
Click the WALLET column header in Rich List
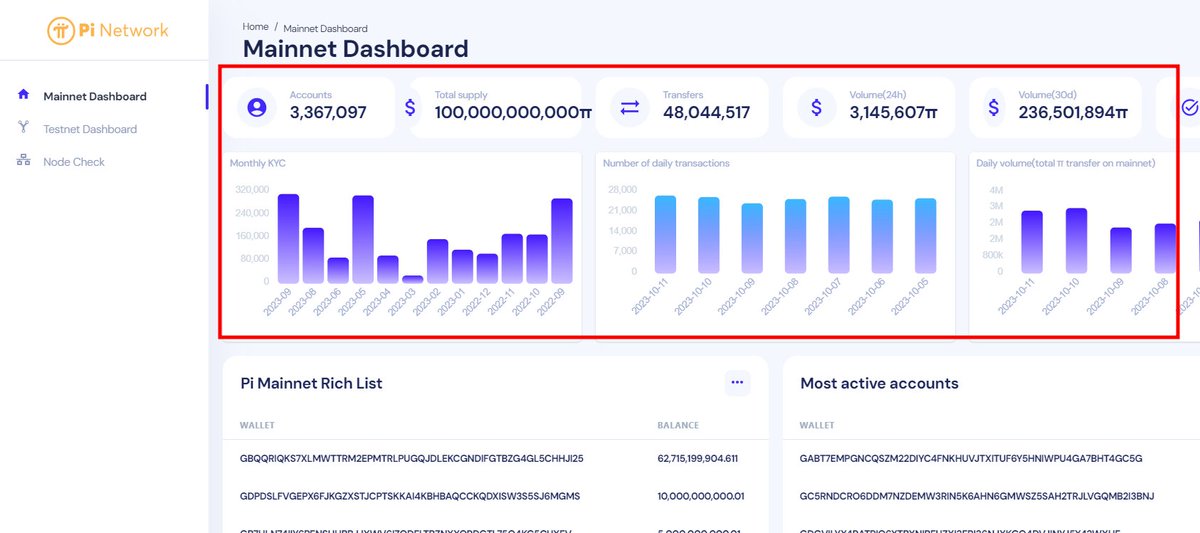(257, 425)
